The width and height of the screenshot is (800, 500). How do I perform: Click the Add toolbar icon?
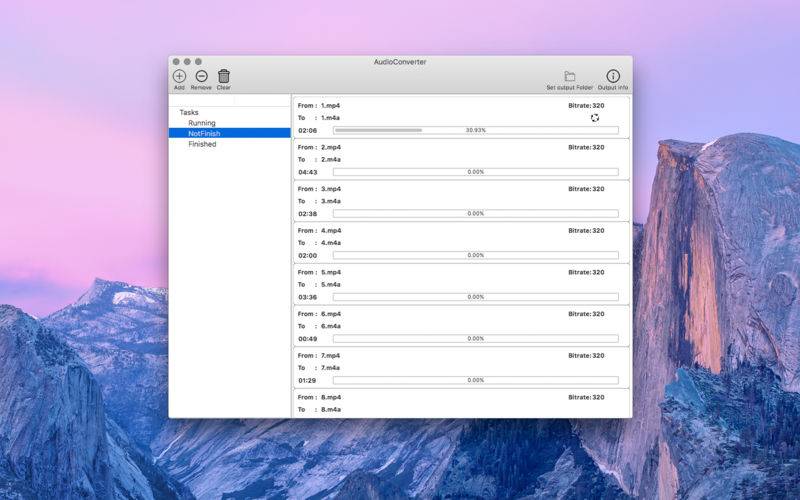pos(179,76)
